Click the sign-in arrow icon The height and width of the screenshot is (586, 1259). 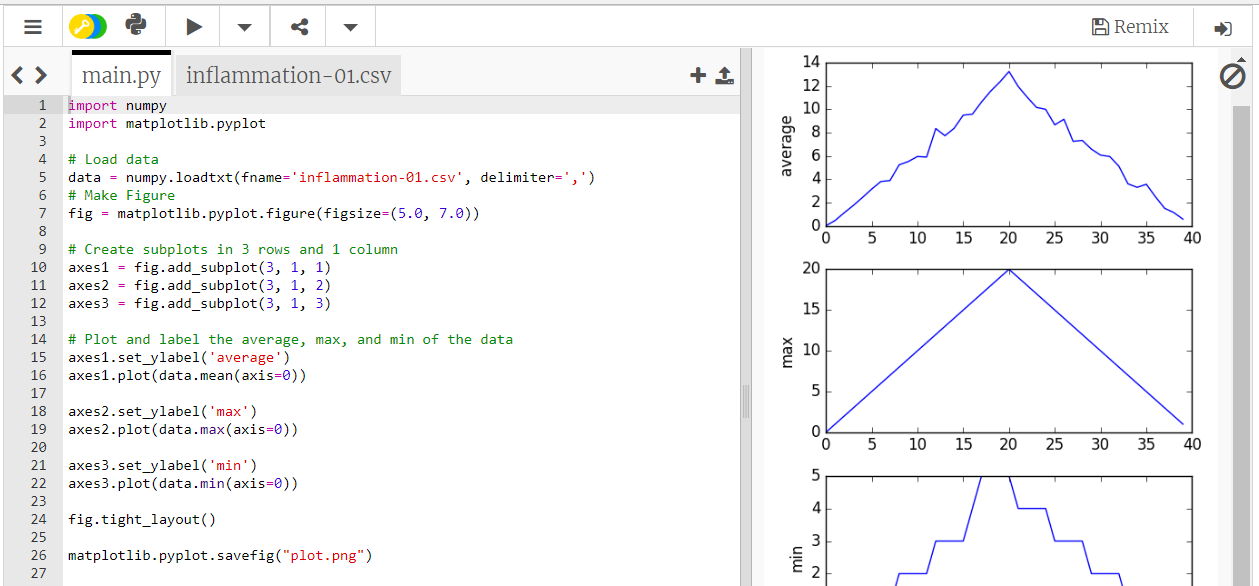tap(1222, 28)
